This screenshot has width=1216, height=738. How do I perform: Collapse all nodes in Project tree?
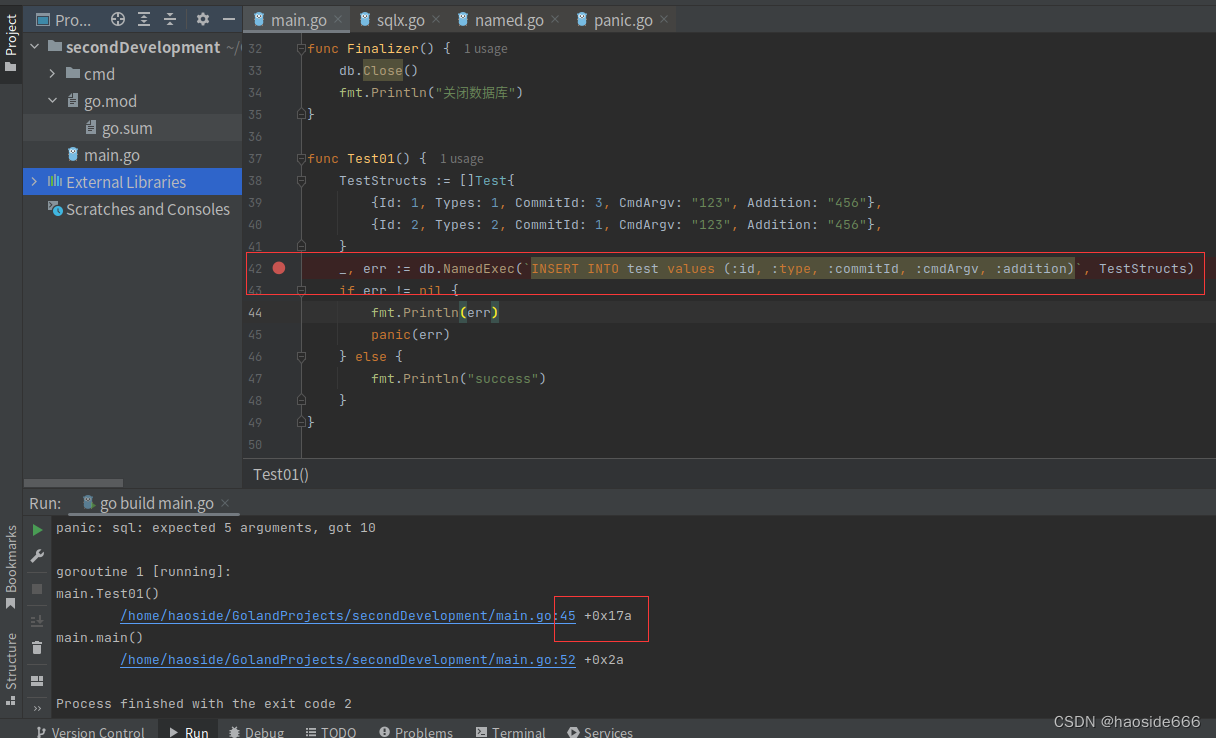click(x=170, y=18)
